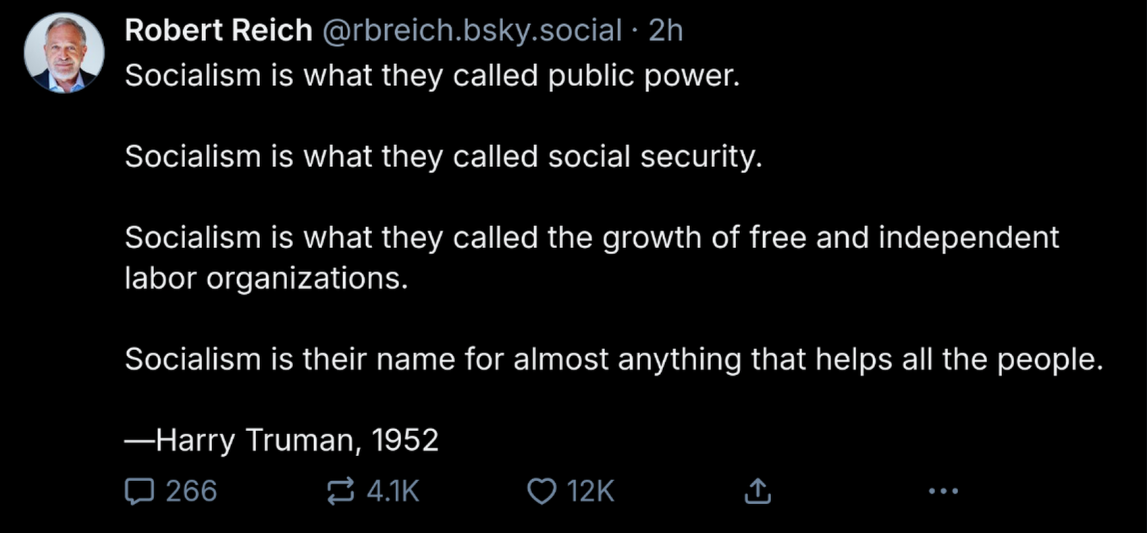Click the 12K like count

[590, 491]
